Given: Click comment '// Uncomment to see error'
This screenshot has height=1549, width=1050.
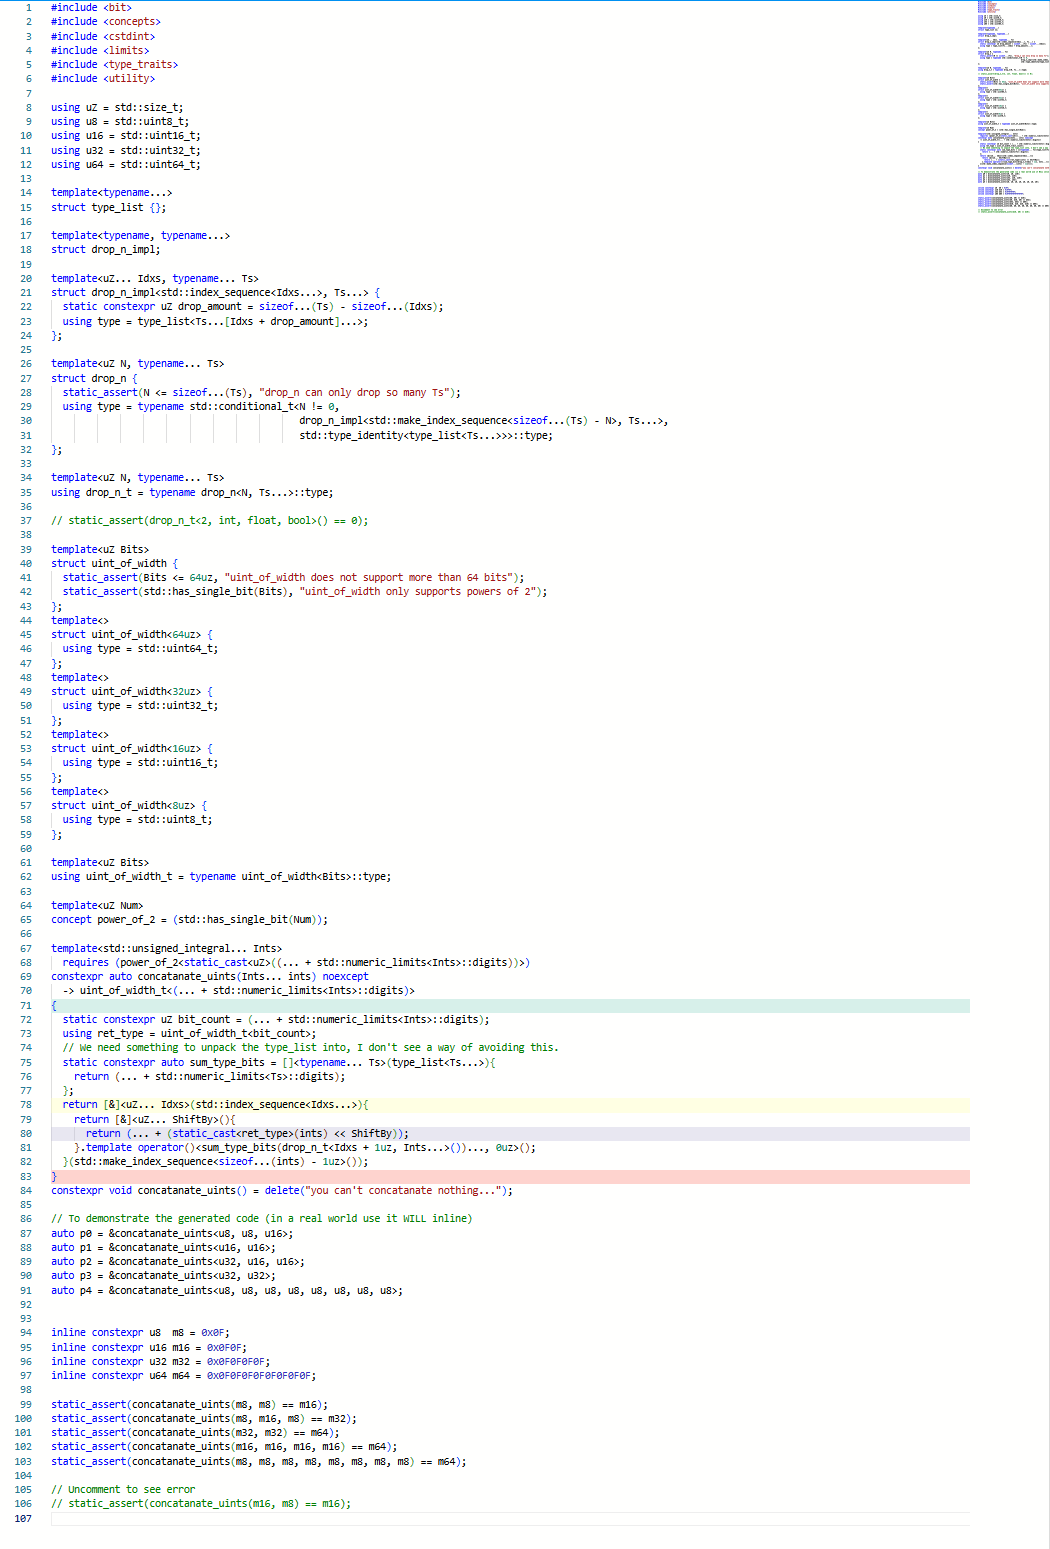Looking at the screenshot, I should (123, 1490).
